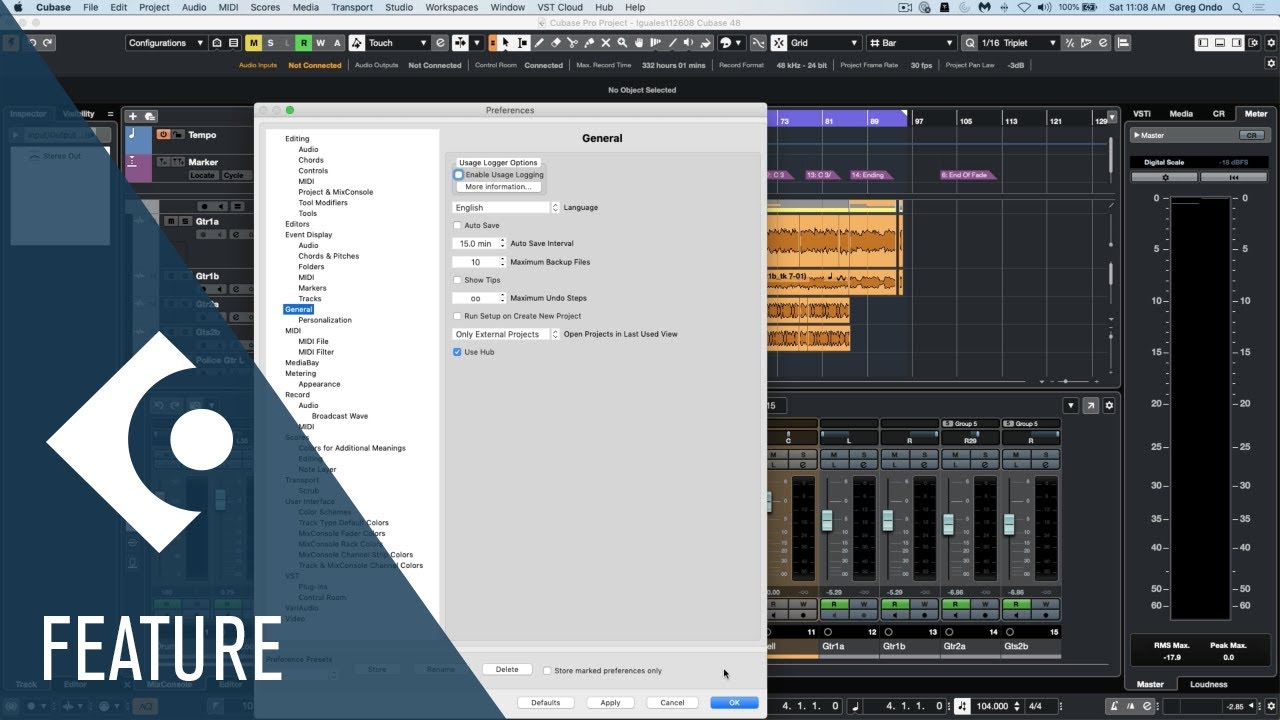Click the Delete preset button
1280x720 pixels.
(507, 670)
